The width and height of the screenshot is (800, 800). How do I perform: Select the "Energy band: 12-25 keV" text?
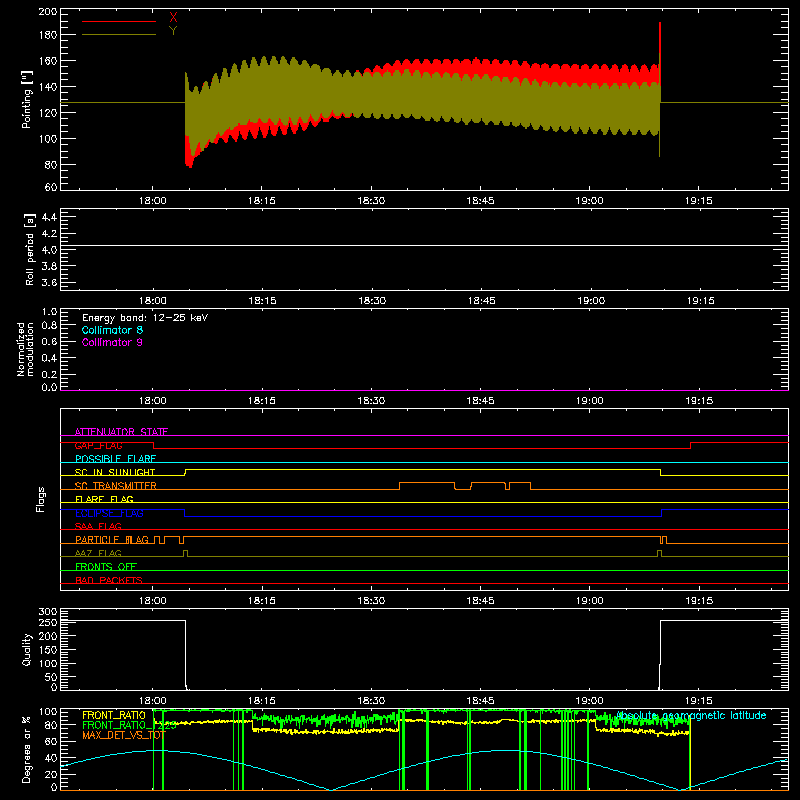click(x=145, y=318)
